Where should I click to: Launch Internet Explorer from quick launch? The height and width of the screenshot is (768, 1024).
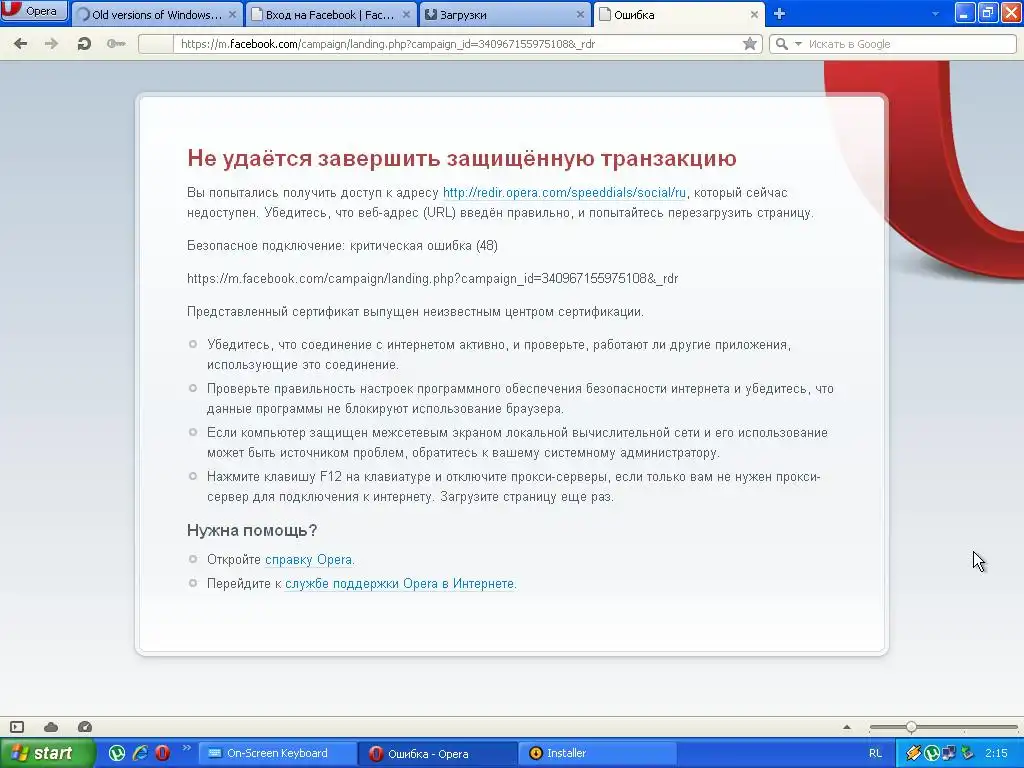[x=140, y=753]
